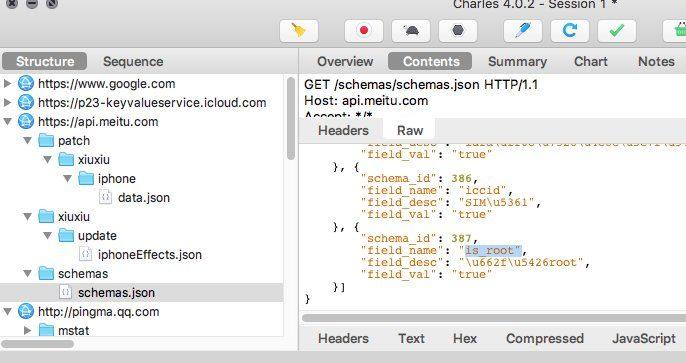
Task: Collapse the xiuxiu folder under patch
Action: point(47,160)
